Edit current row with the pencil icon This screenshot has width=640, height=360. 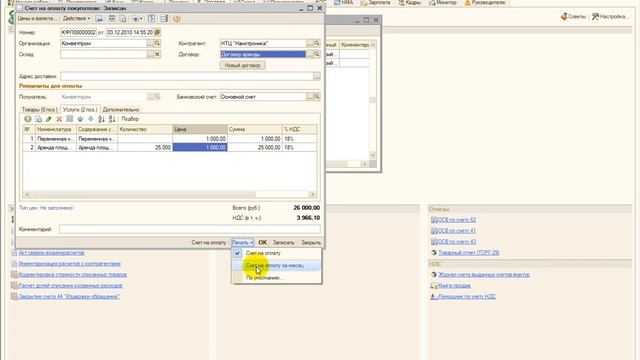click(x=49, y=119)
